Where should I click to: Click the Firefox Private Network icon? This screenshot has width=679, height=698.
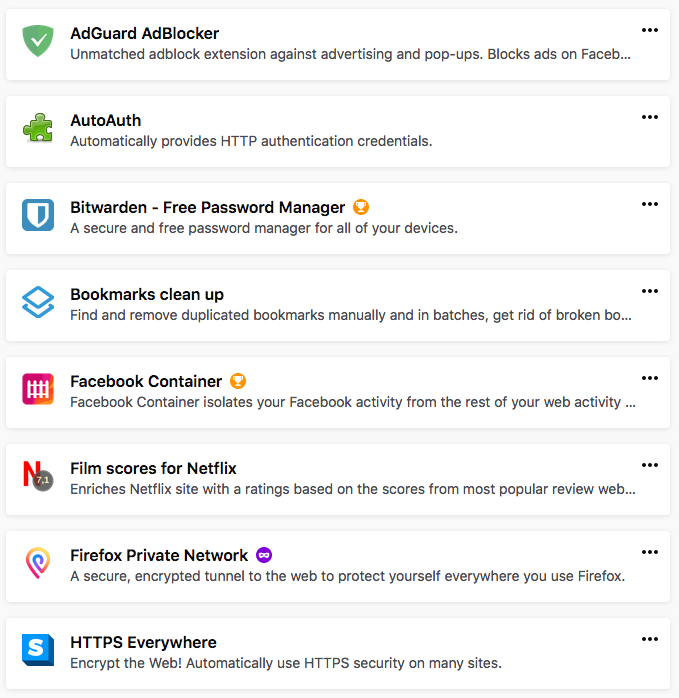pos(38,563)
